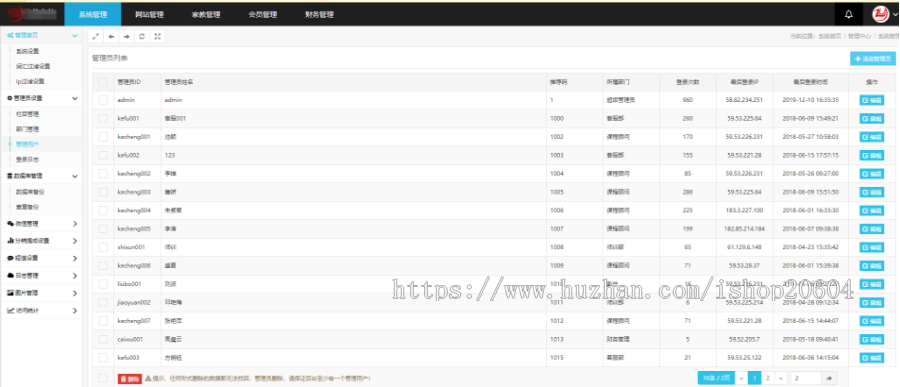Click the edit button for caiwu001

tap(871, 339)
